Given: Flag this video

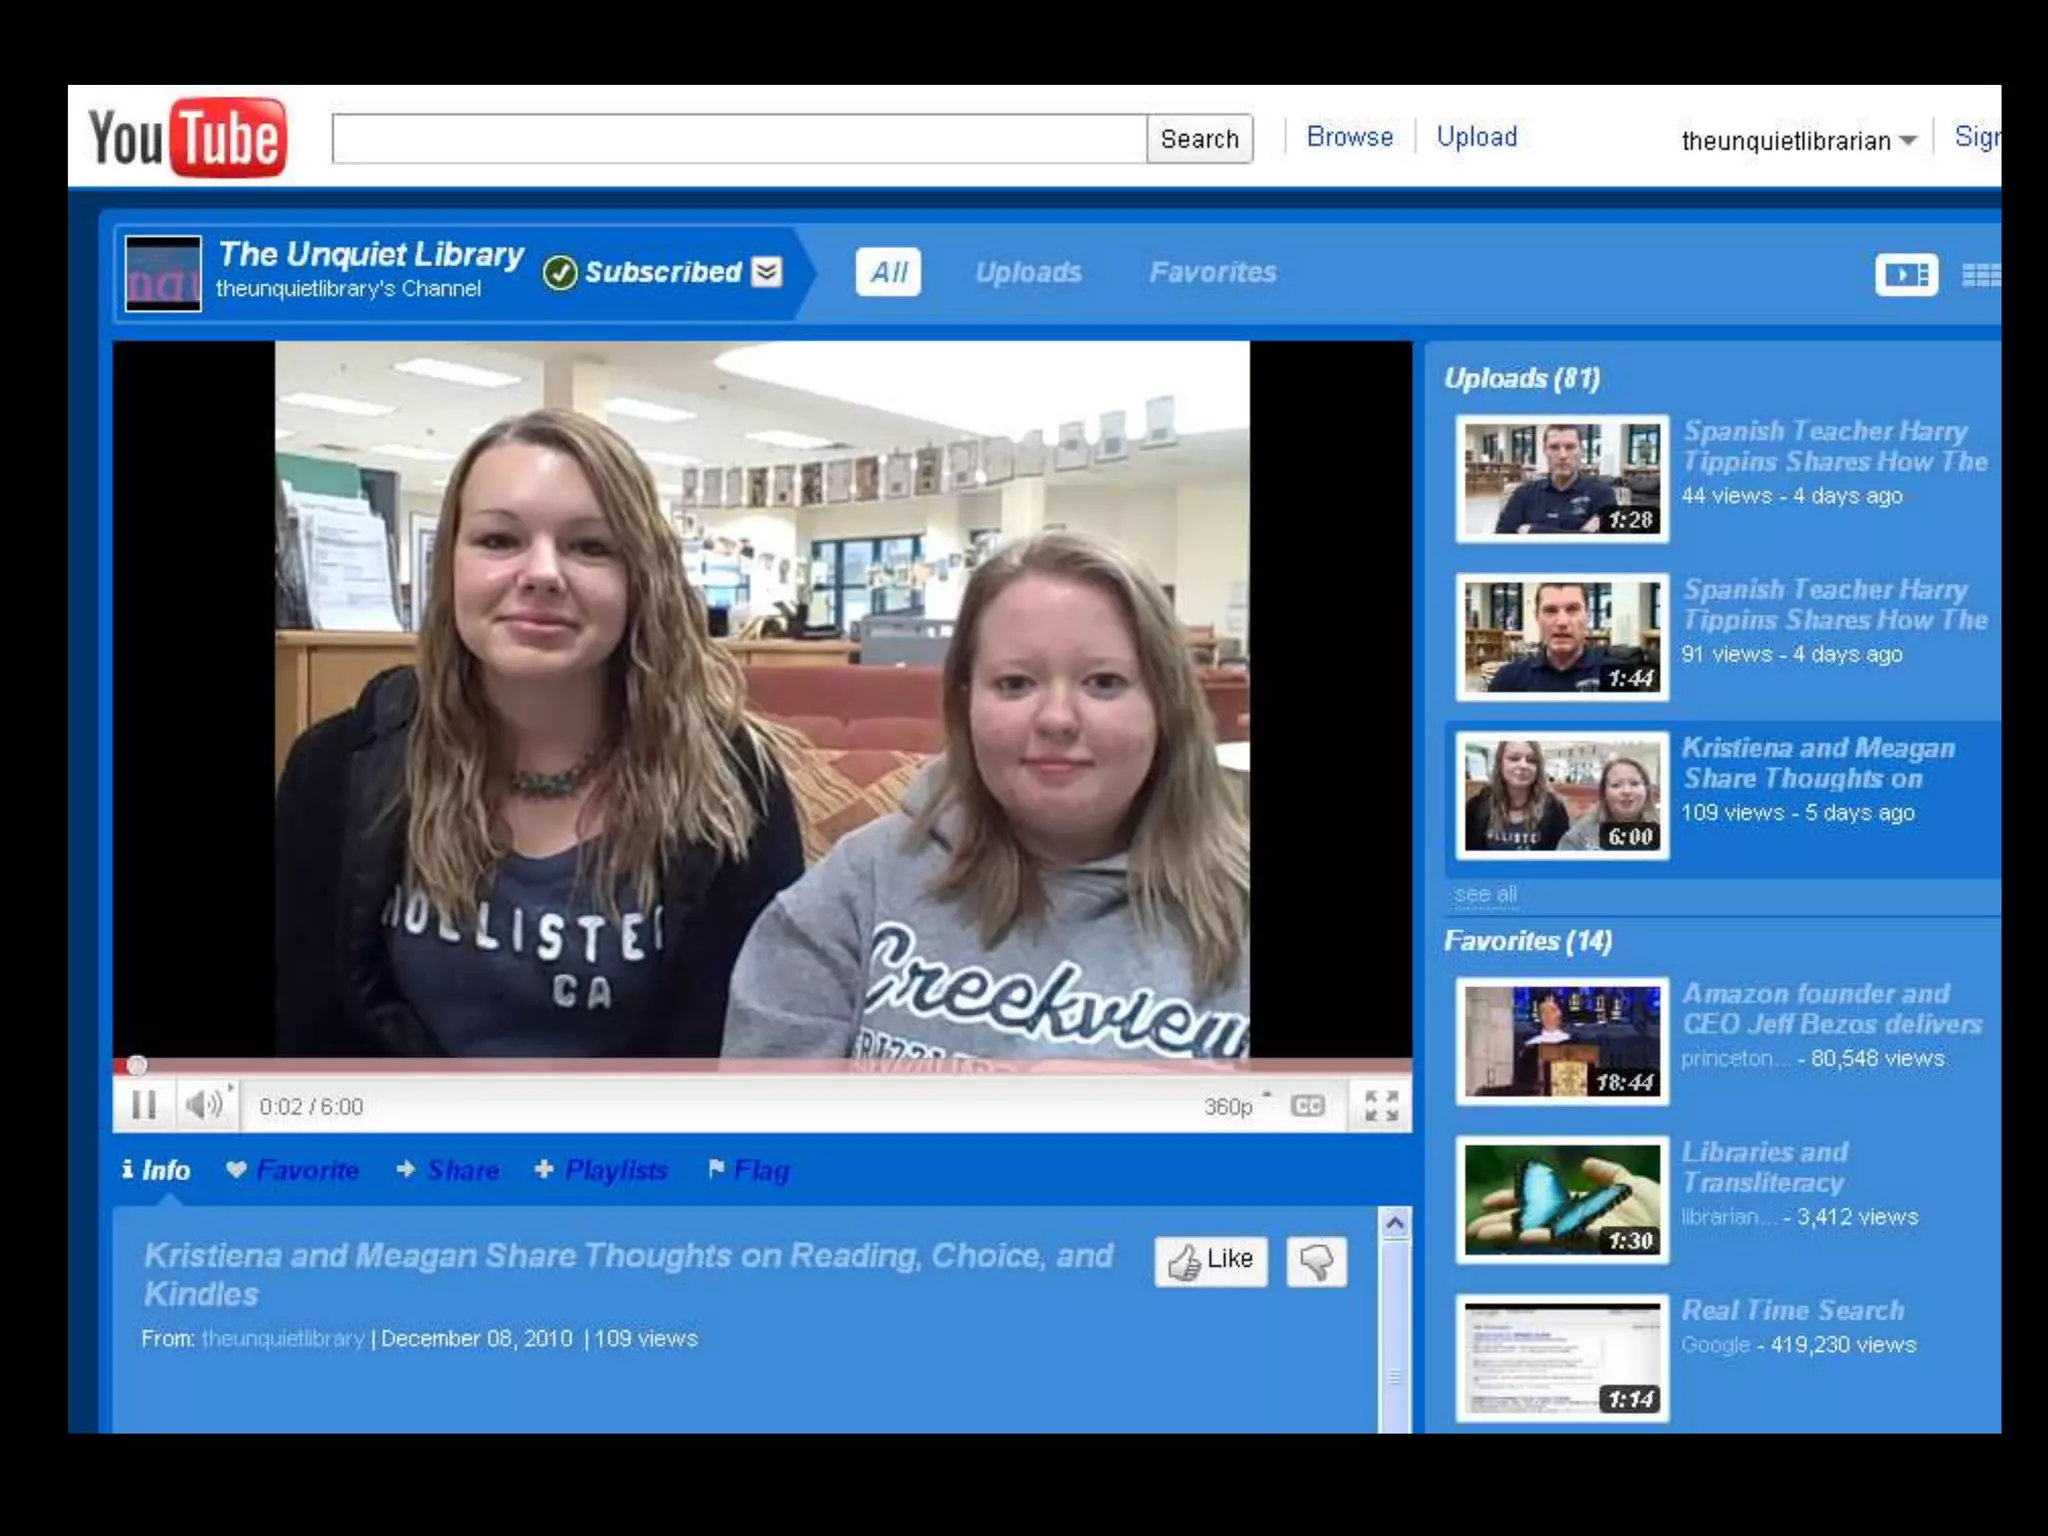Looking at the screenshot, I should click(x=760, y=1170).
